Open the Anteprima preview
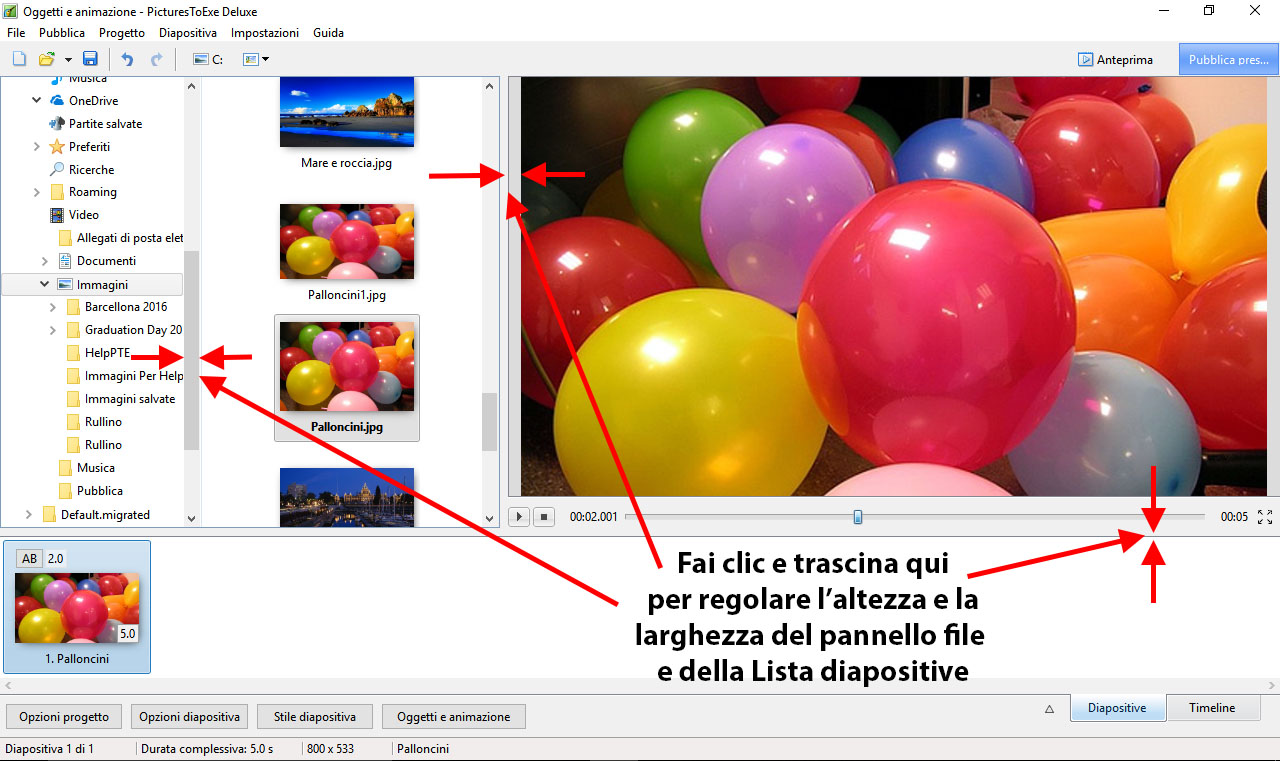Screen dimensions: 1280x761 pos(1117,59)
